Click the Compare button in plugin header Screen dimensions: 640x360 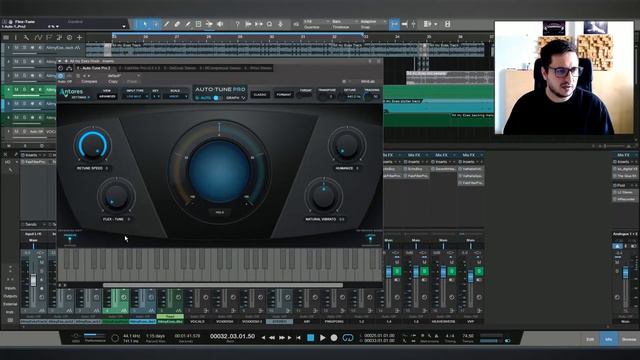pyautogui.click(x=89, y=82)
